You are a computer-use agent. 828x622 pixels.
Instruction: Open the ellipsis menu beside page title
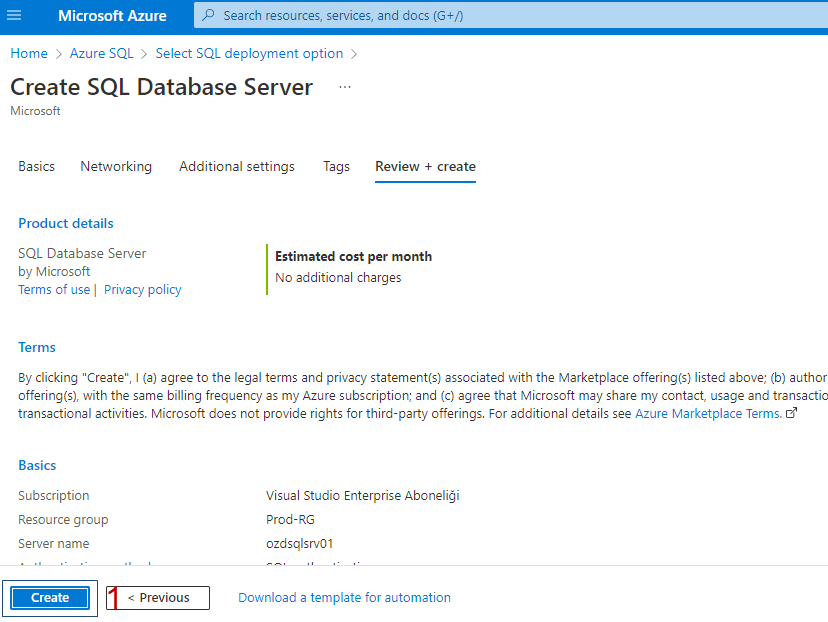pos(345,87)
